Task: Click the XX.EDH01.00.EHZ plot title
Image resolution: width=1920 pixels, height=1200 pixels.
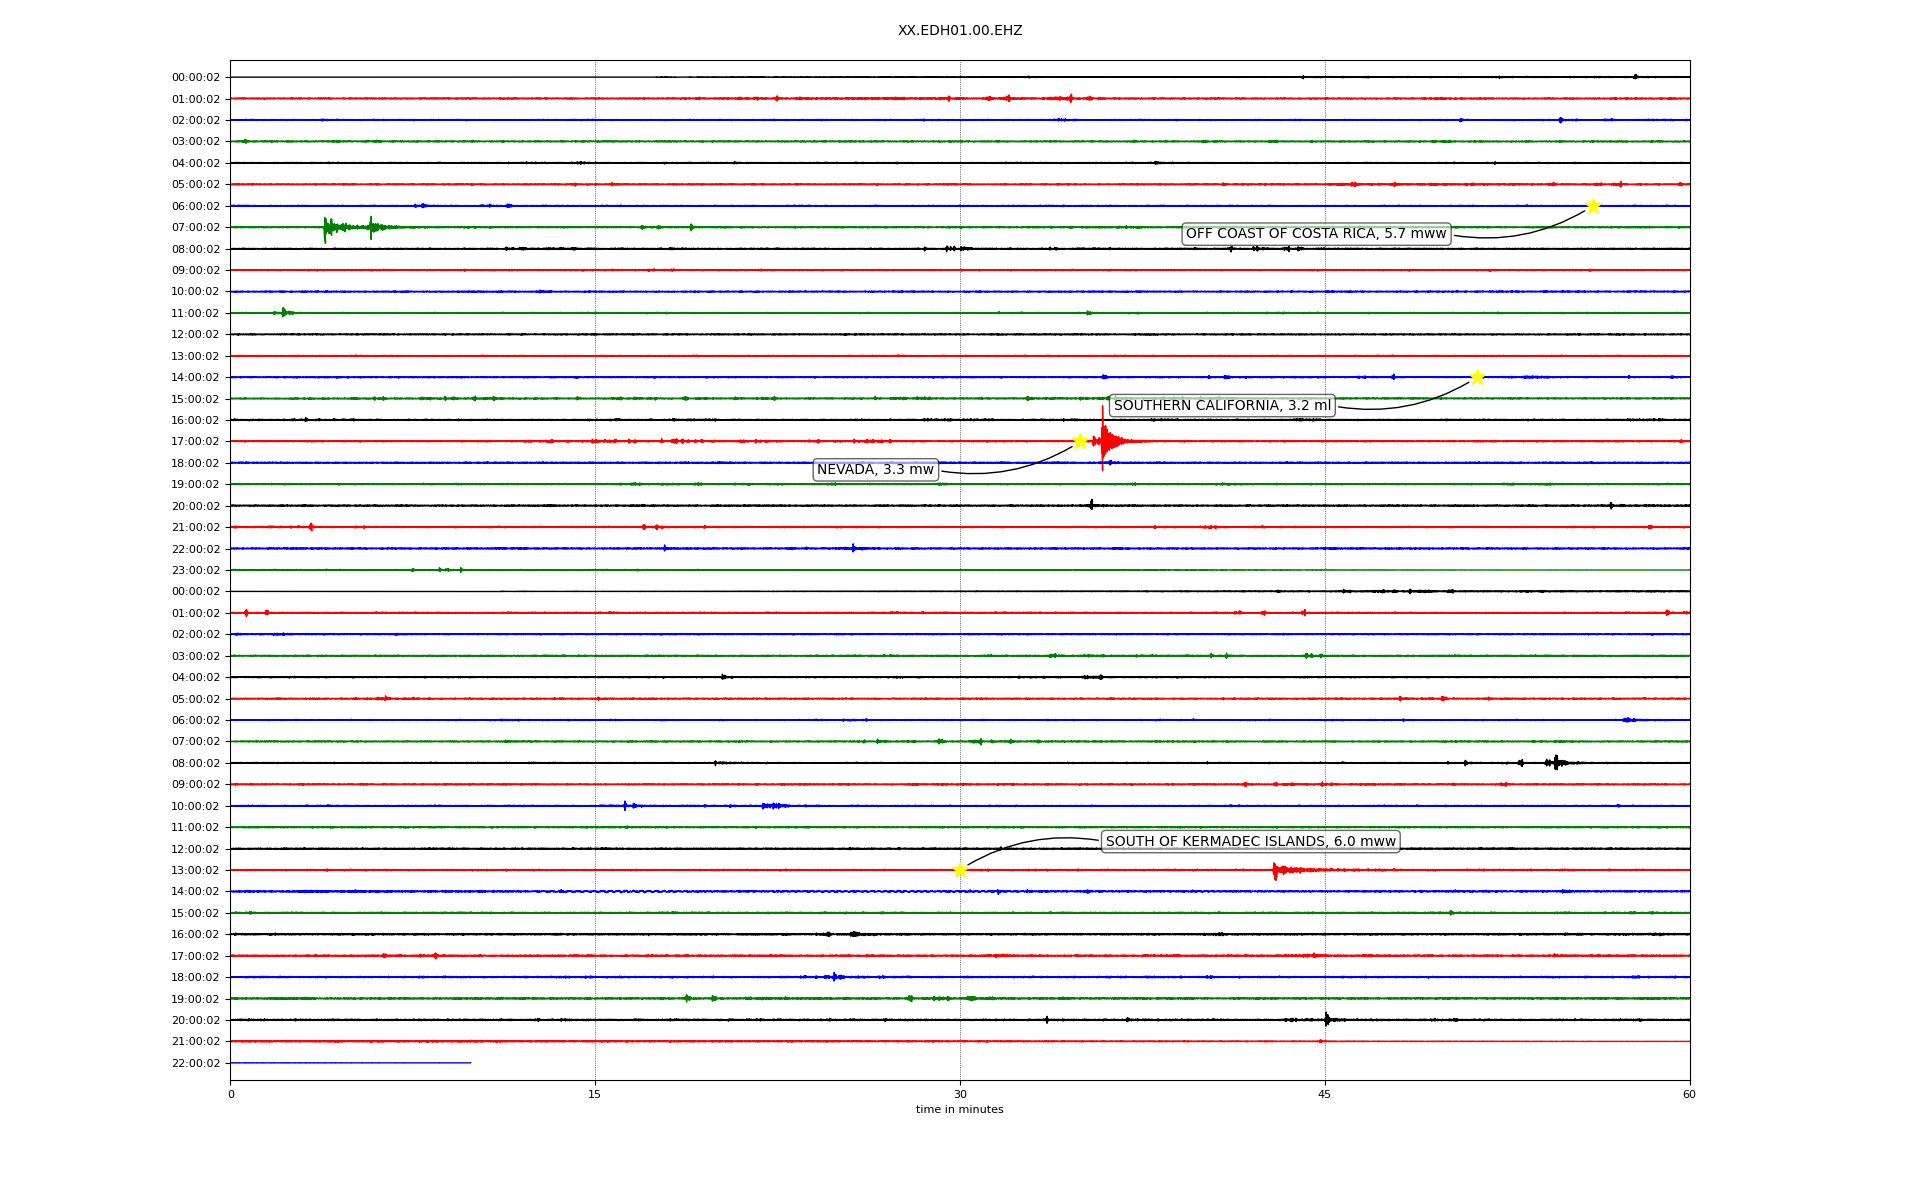Action: 959,31
